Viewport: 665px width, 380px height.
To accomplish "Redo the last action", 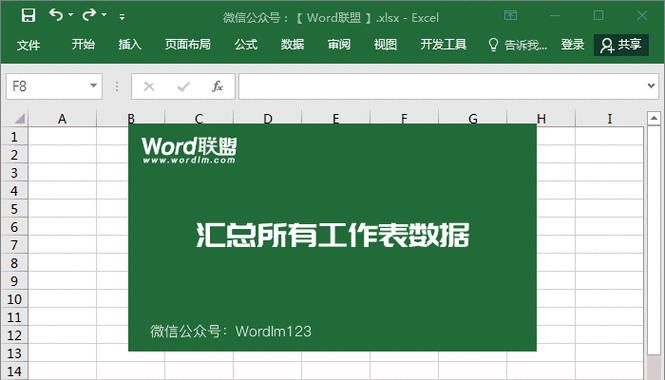I will 89,15.
